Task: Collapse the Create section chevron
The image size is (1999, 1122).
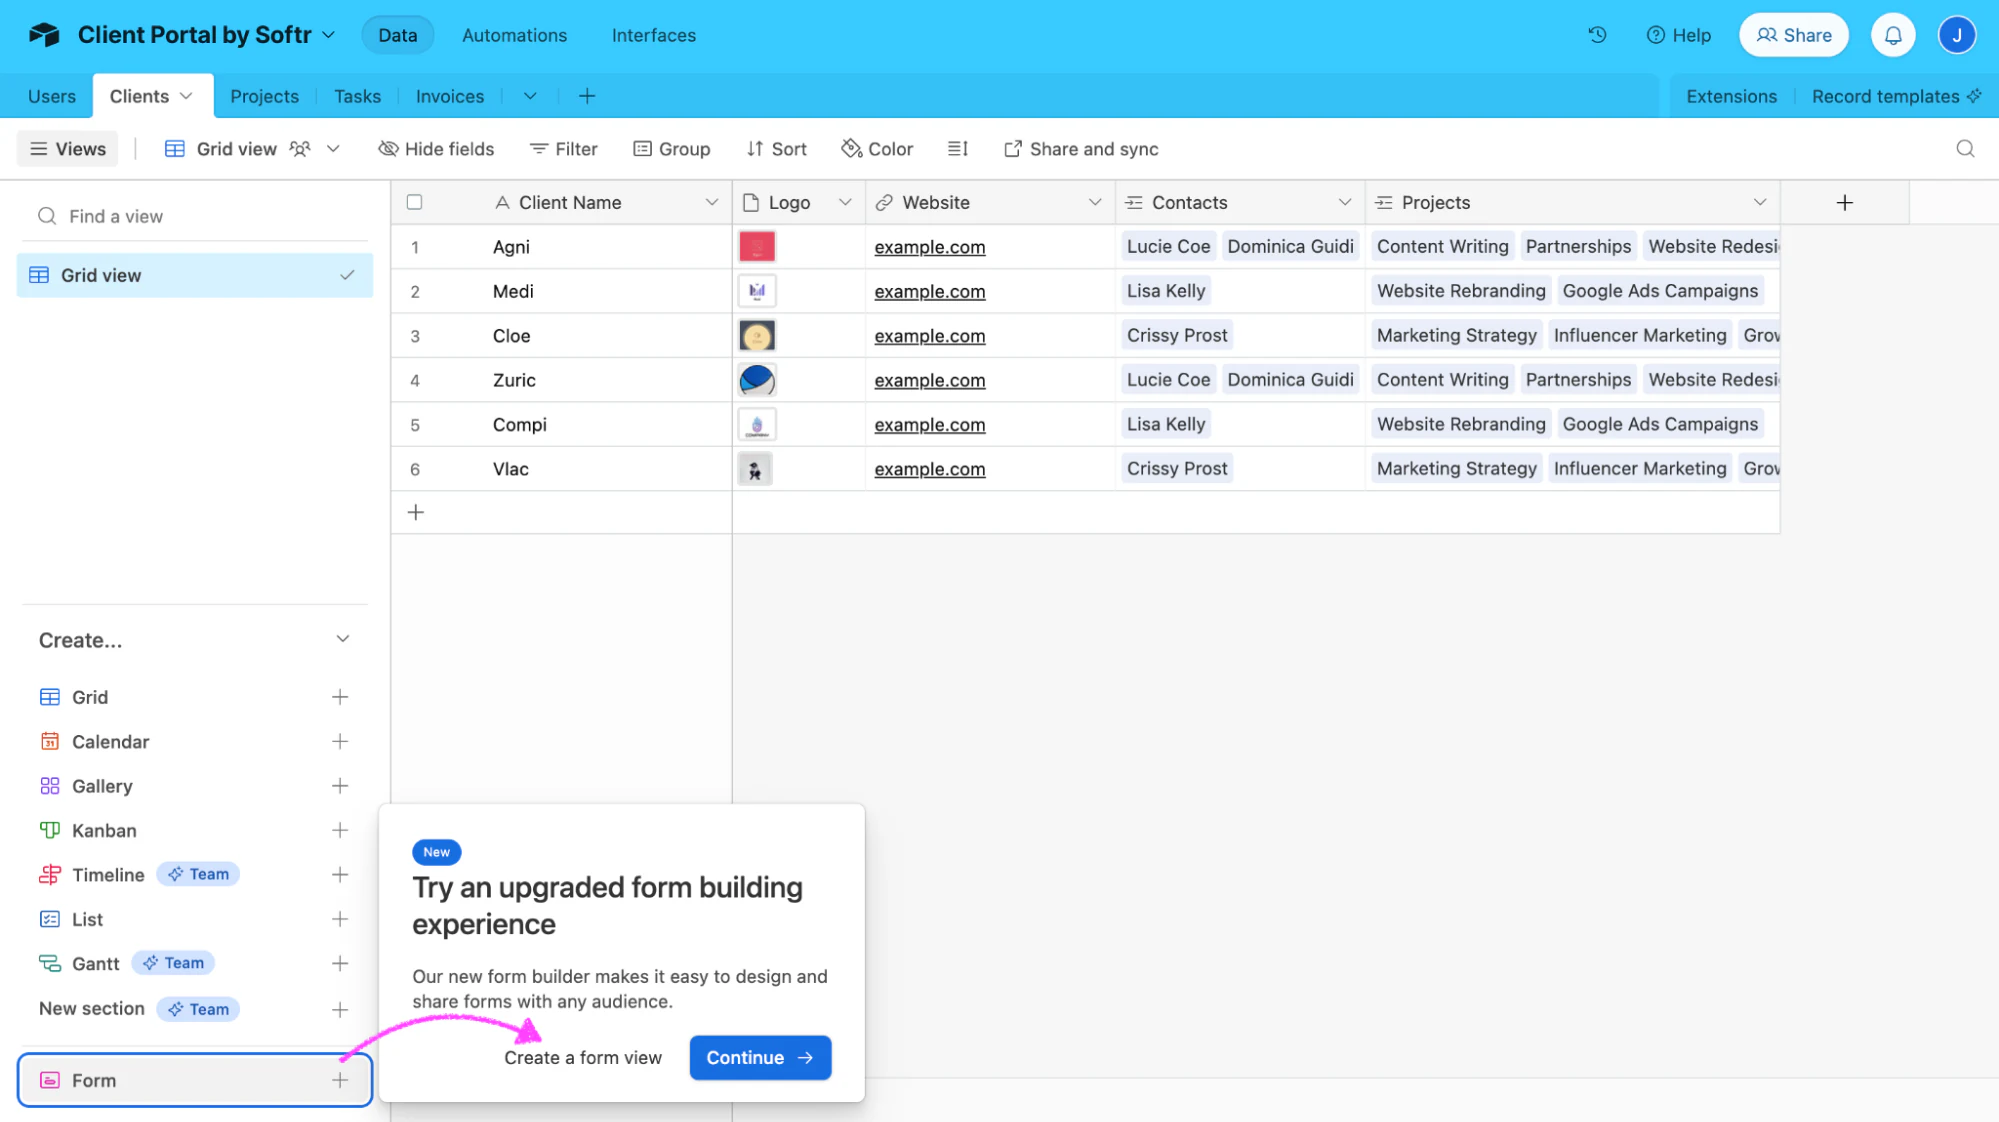Action: pos(343,639)
